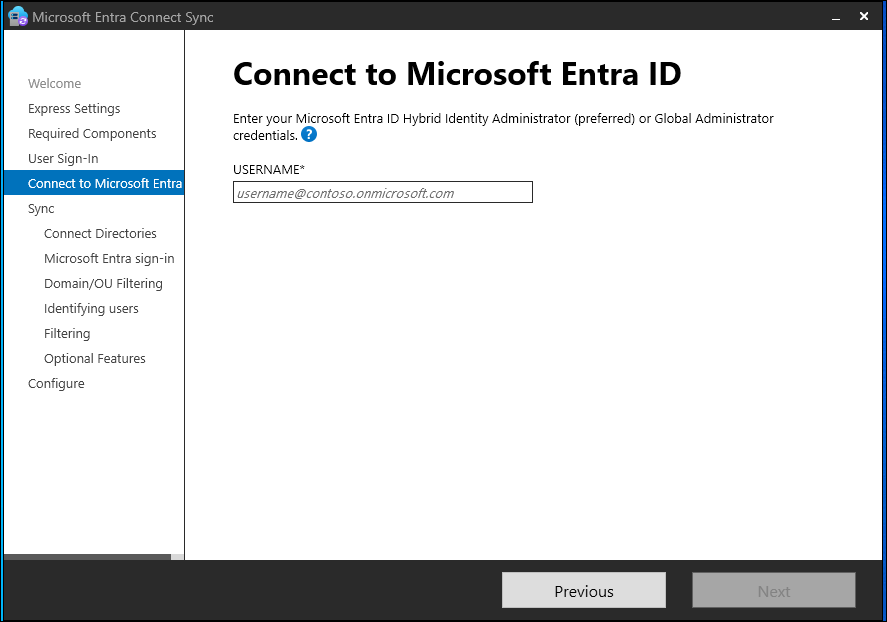
Task: Click the Microsoft Entra Connect Sync title icon
Action: point(17,17)
